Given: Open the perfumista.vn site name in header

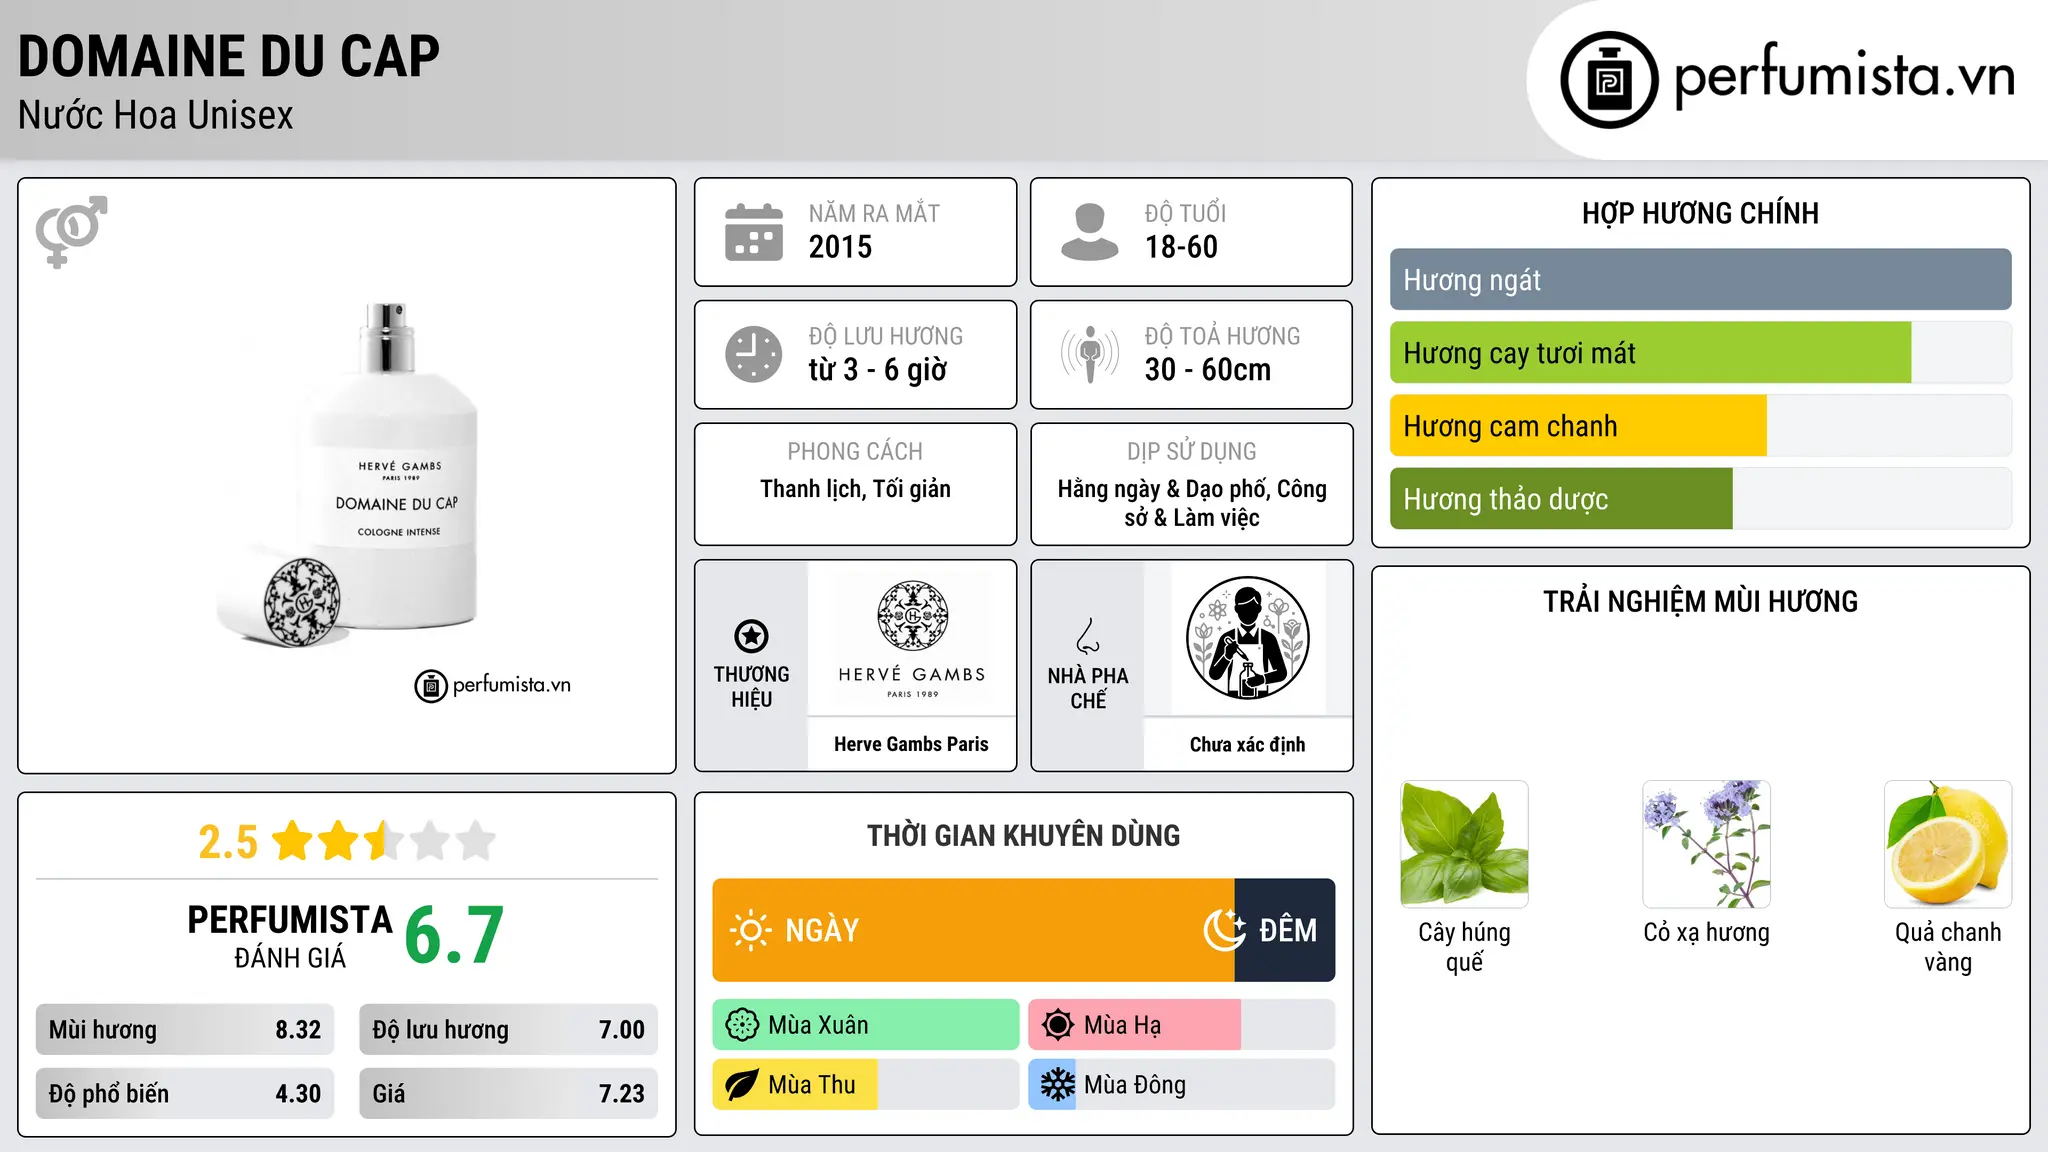Looking at the screenshot, I should point(1845,76).
